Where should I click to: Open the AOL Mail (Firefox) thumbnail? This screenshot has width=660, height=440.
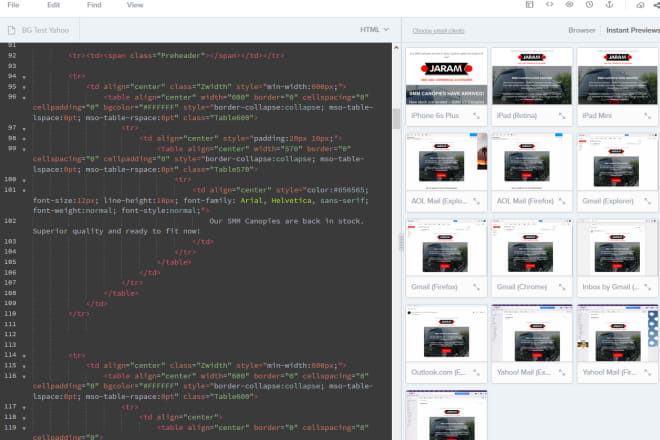tap(532, 162)
